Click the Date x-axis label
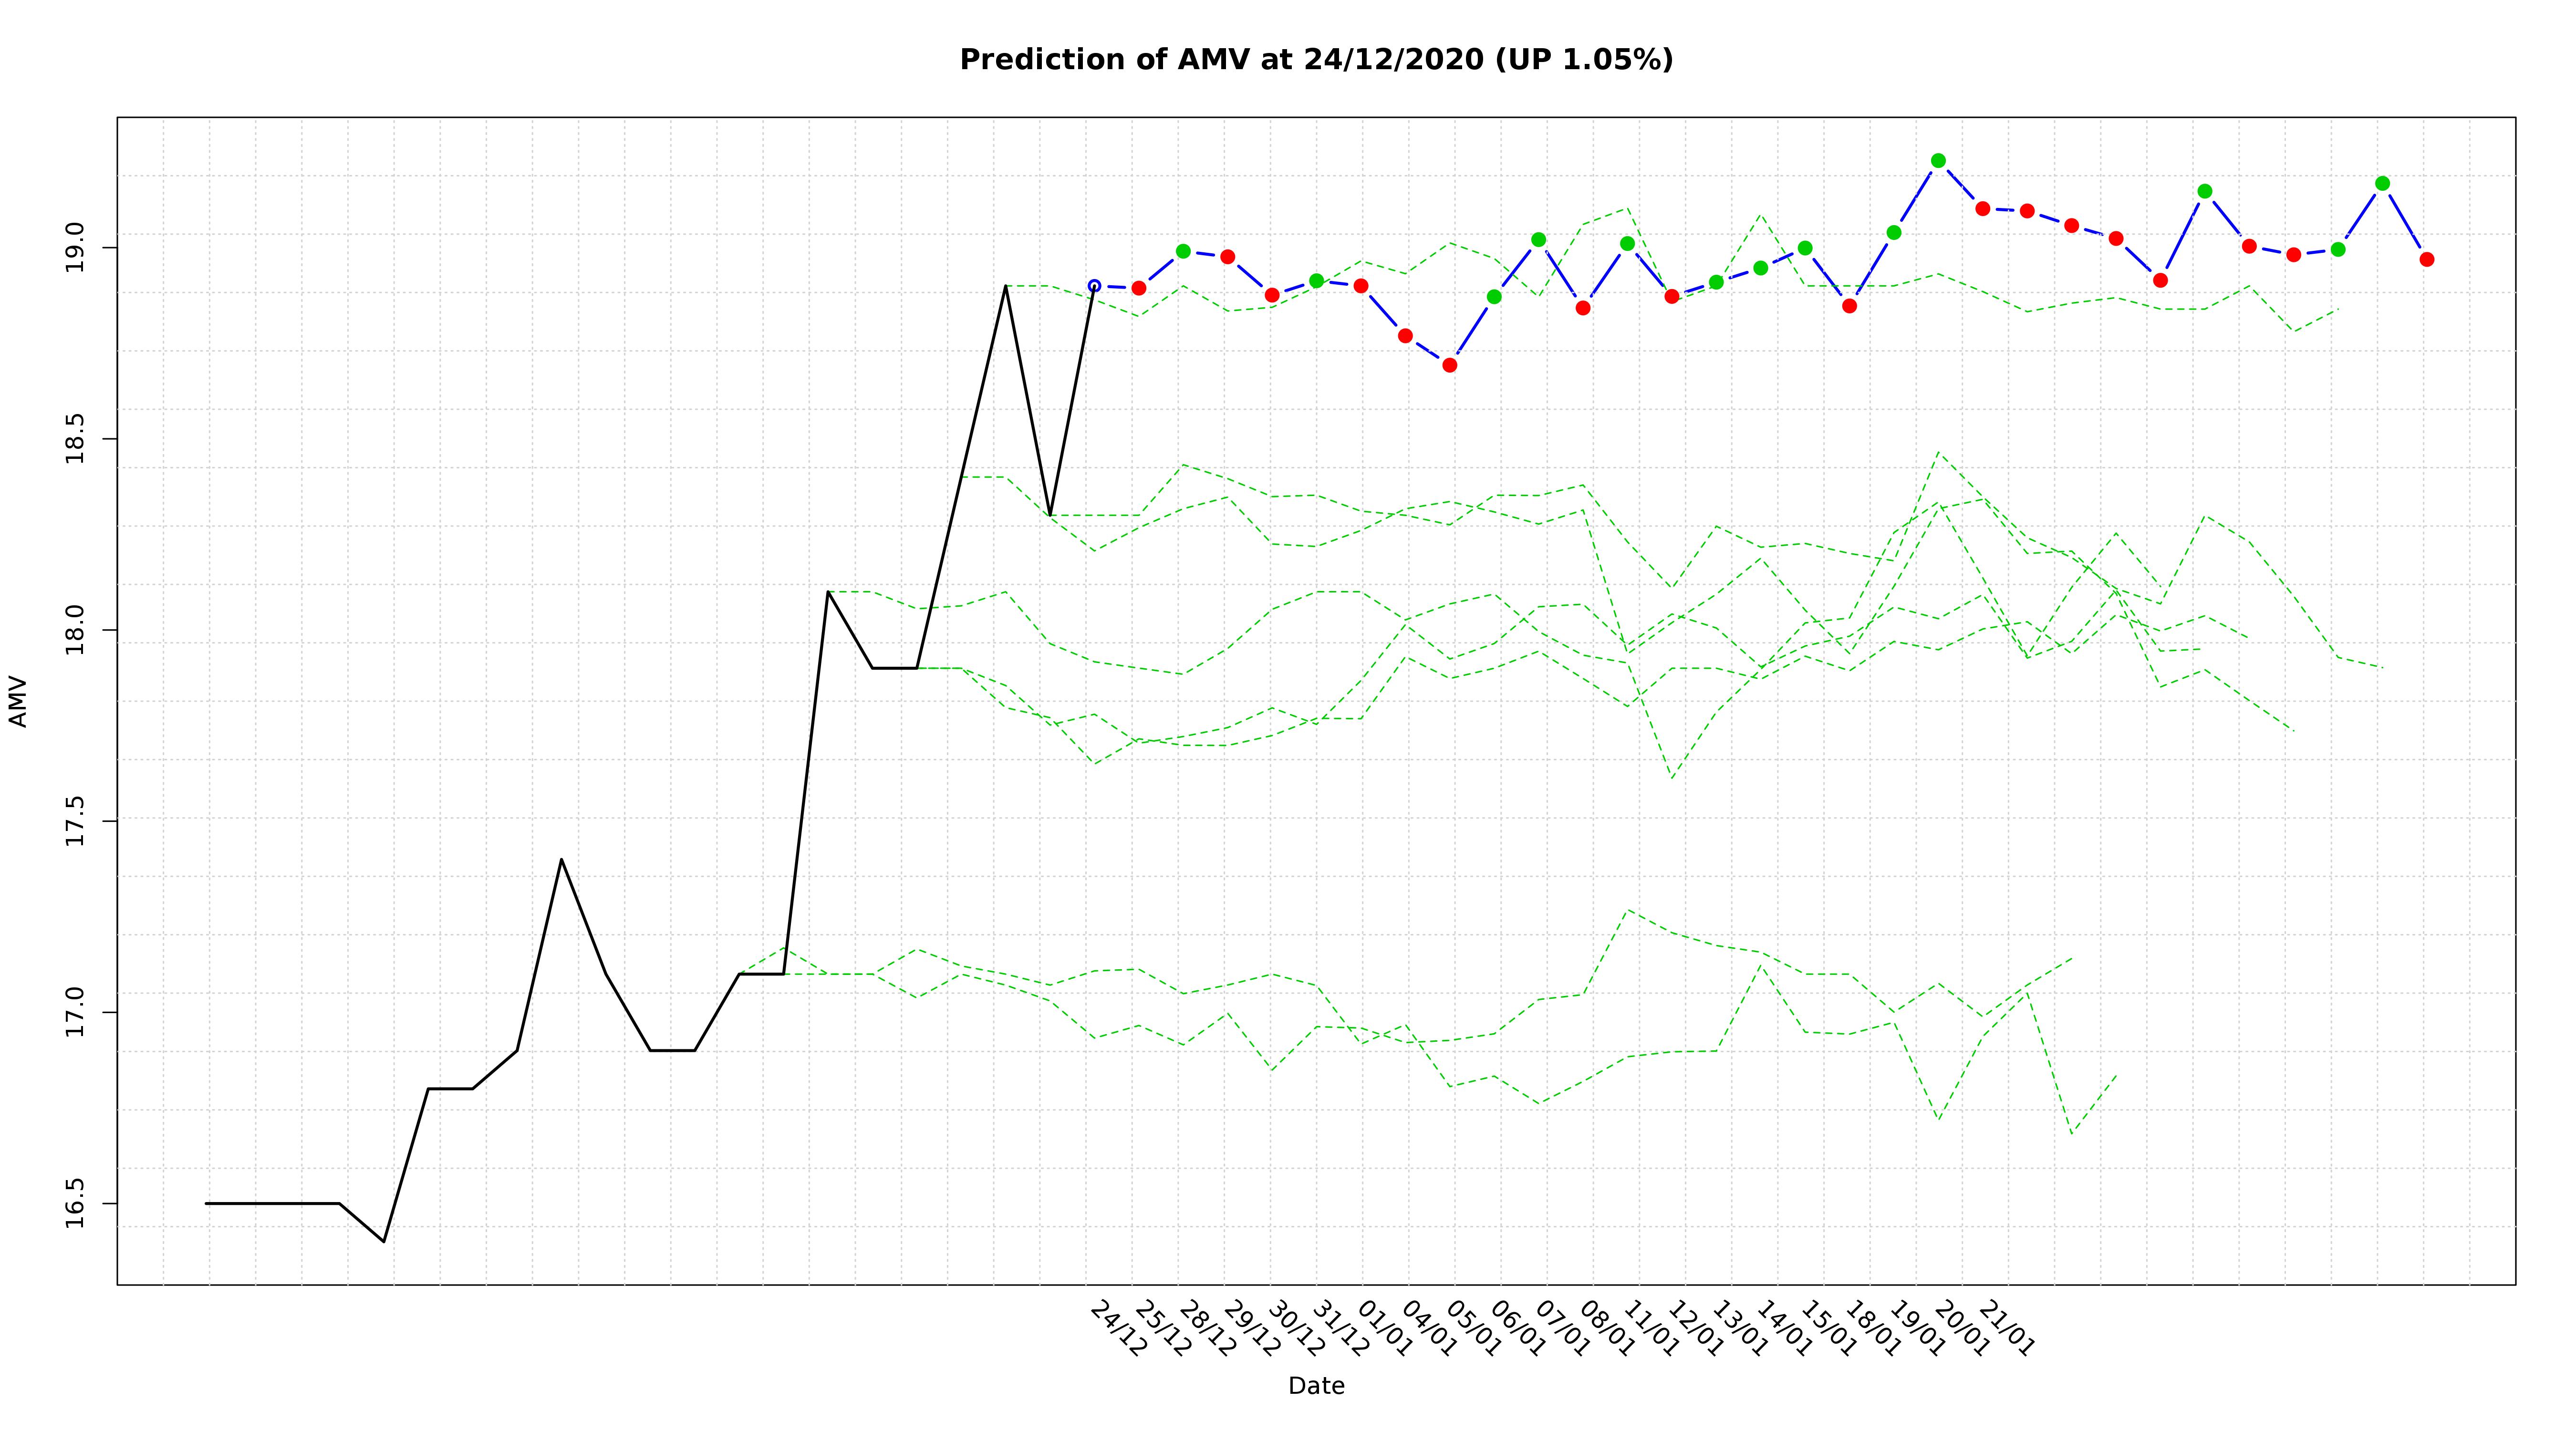The image size is (2576, 1431). click(x=1316, y=1386)
